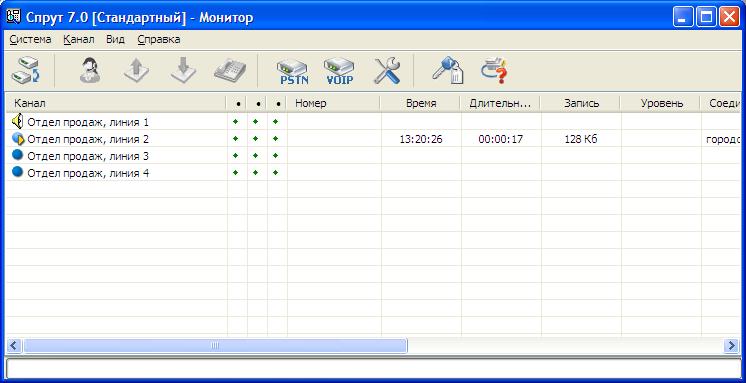Image resolution: width=746 pixels, height=383 pixels.
Task: Open the Система menu
Action: [x=30, y=39]
